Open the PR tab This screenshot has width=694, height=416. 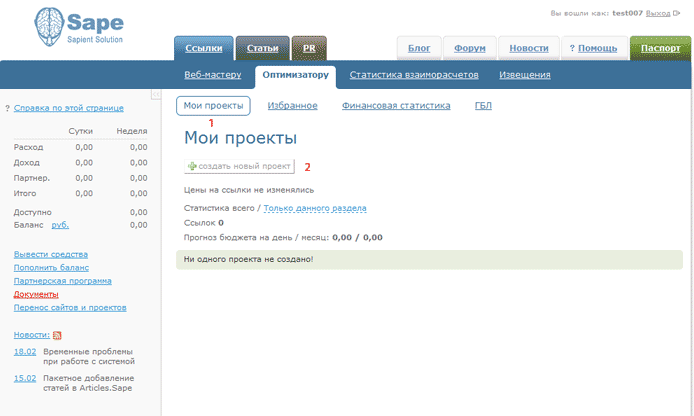pos(309,48)
